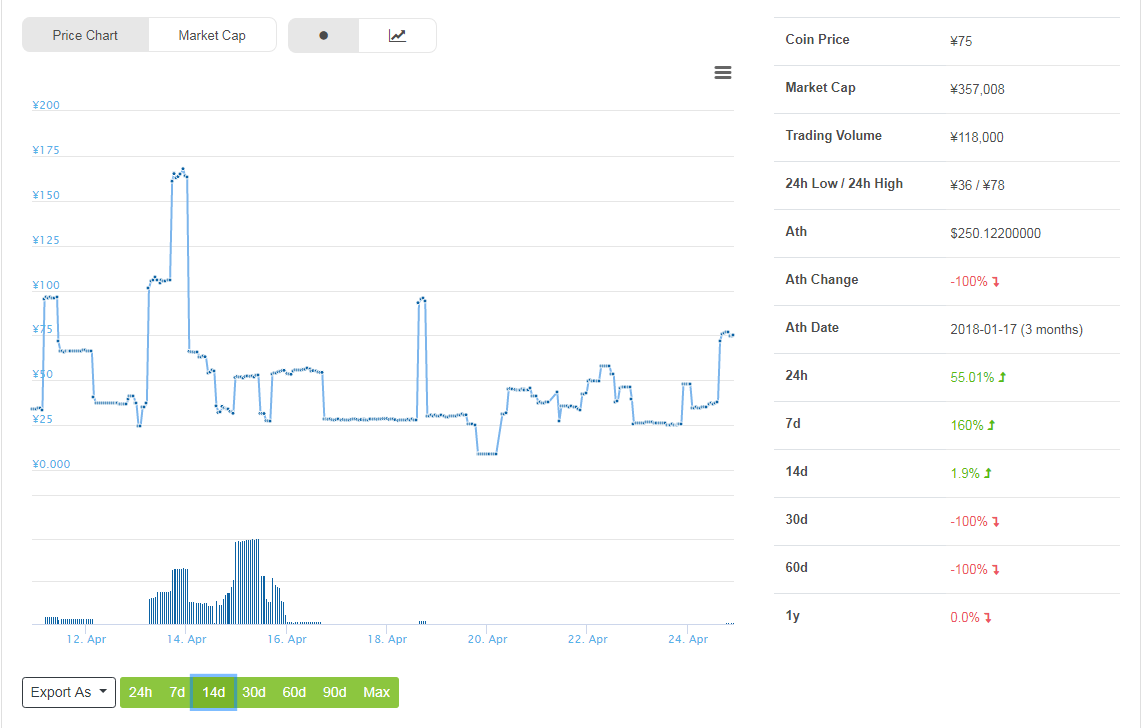This screenshot has height=728, width=1147.
Task: Show the 90d price range
Action: [x=335, y=692]
